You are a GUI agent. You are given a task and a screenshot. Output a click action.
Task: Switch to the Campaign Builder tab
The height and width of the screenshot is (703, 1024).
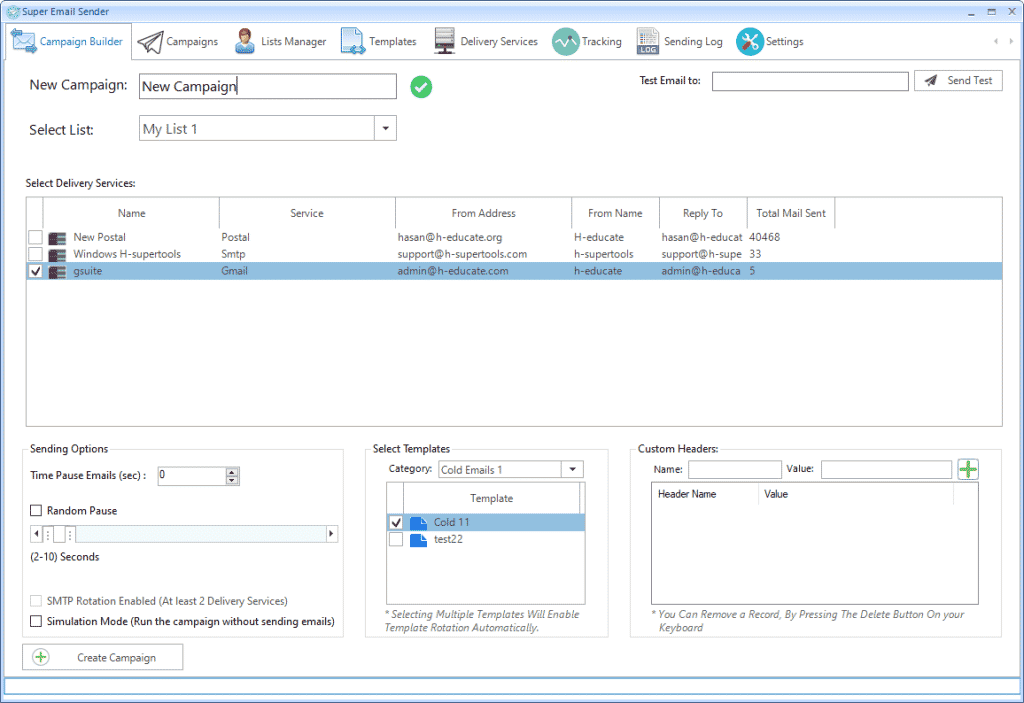[x=68, y=41]
